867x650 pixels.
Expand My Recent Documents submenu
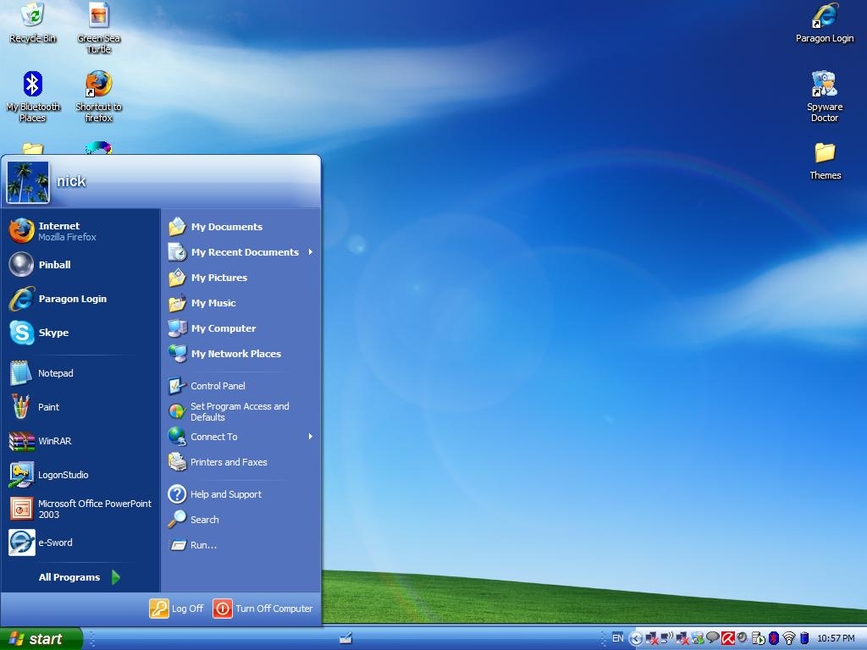pos(241,252)
